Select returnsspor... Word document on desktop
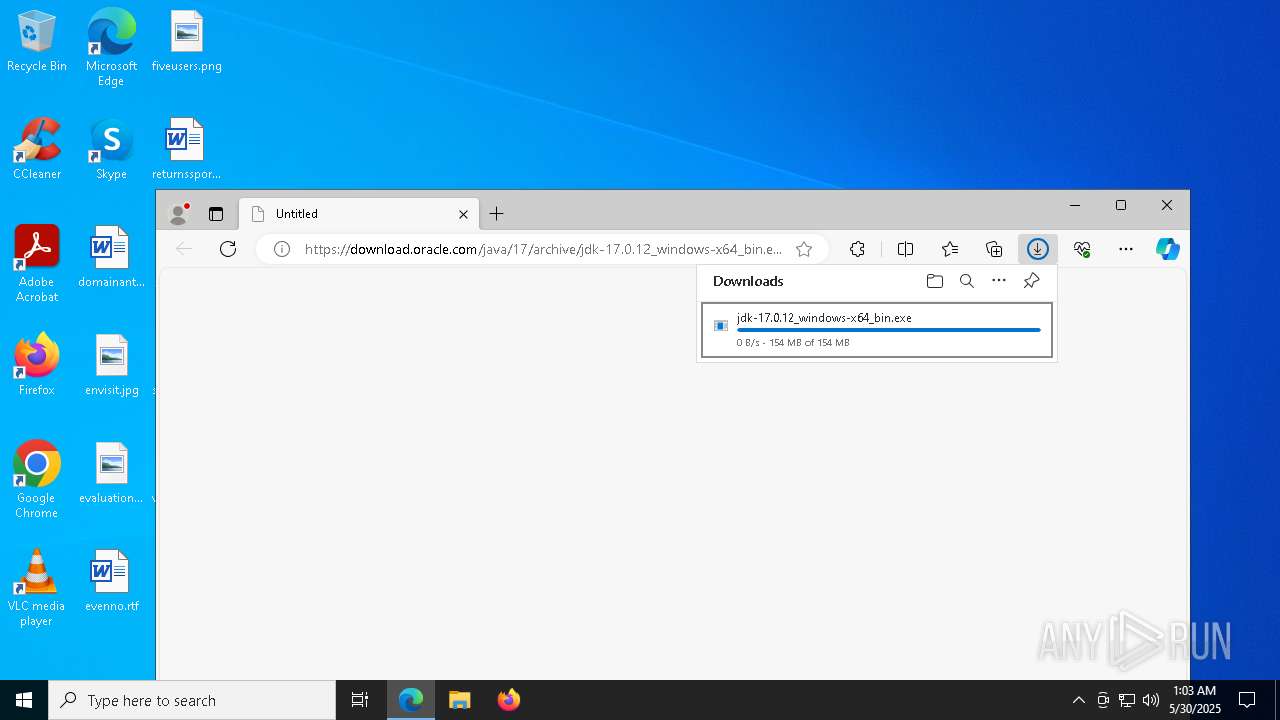 pos(186,150)
